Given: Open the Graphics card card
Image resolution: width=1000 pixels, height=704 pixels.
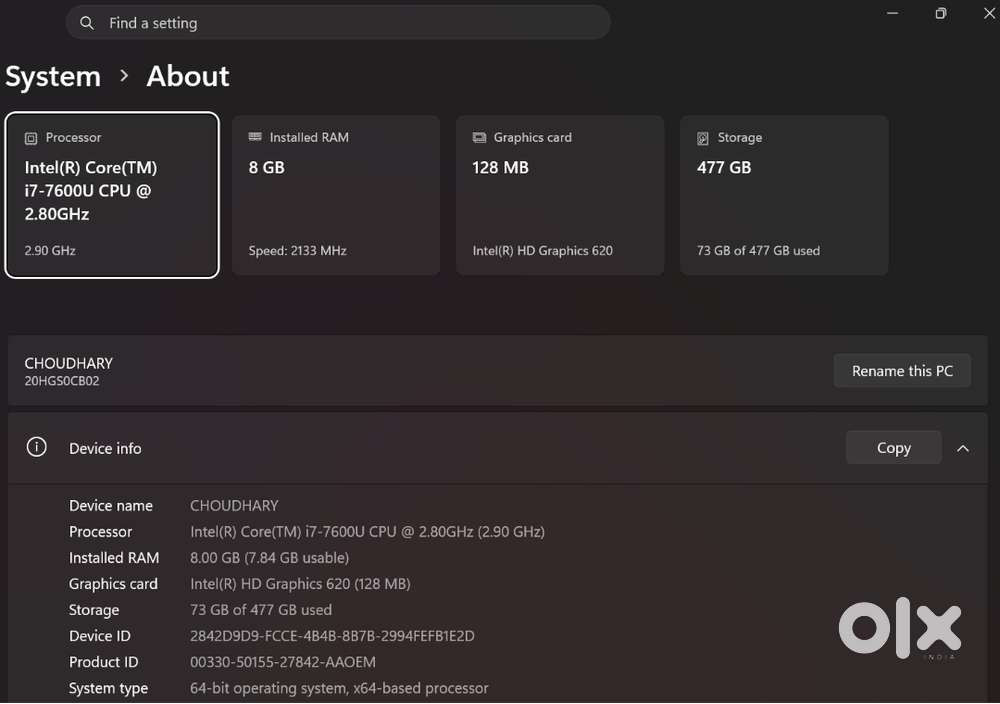Looking at the screenshot, I should coord(560,195).
